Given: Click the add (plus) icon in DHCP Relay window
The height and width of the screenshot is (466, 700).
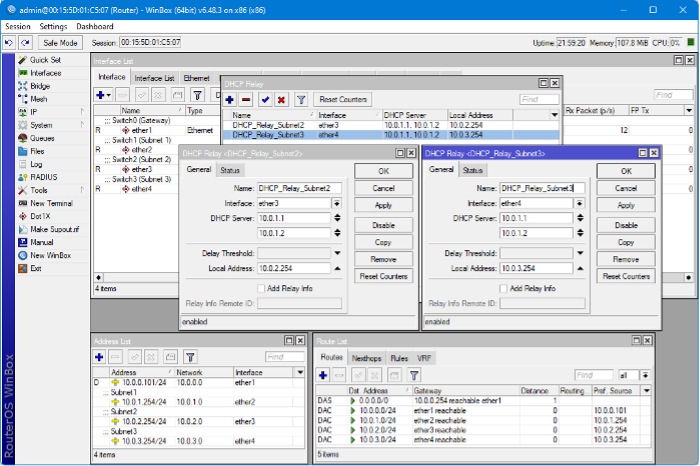Looking at the screenshot, I should (230, 100).
